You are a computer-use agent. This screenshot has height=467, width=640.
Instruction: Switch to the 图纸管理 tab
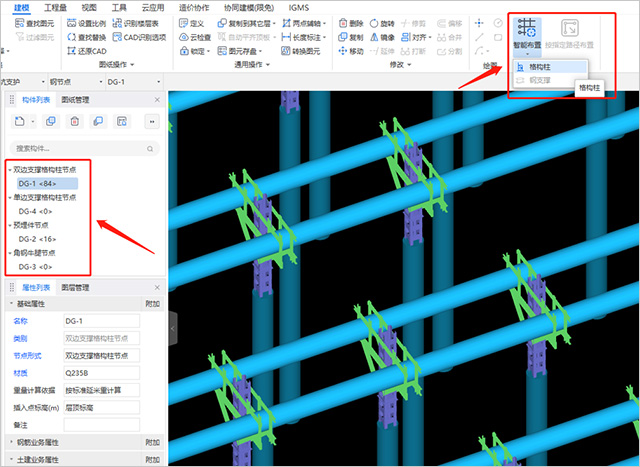pos(75,100)
